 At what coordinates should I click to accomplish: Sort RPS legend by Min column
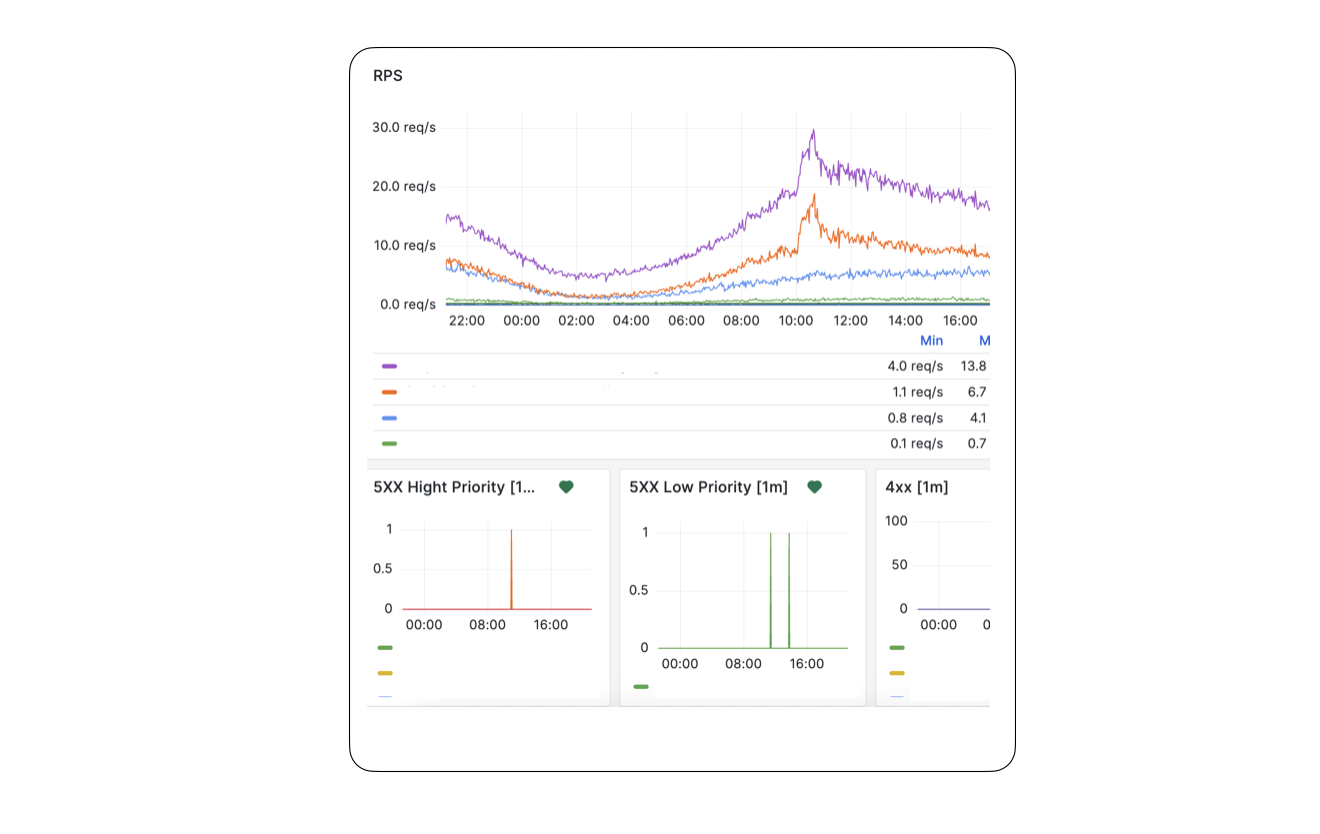point(931,341)
